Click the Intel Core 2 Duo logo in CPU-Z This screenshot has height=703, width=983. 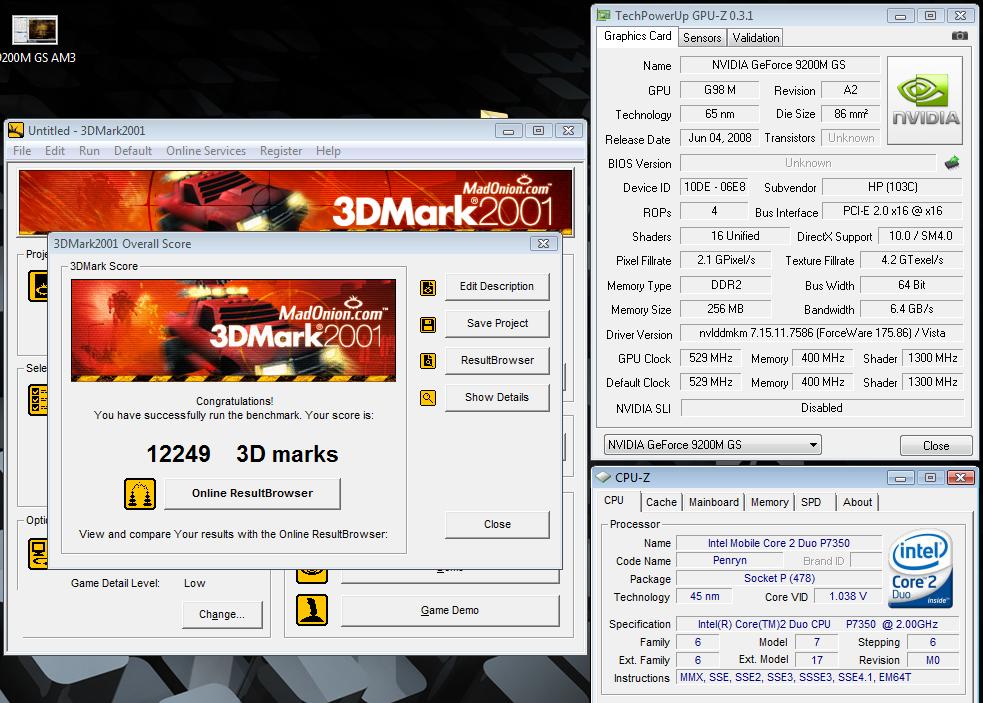click(x=920, y=569)
